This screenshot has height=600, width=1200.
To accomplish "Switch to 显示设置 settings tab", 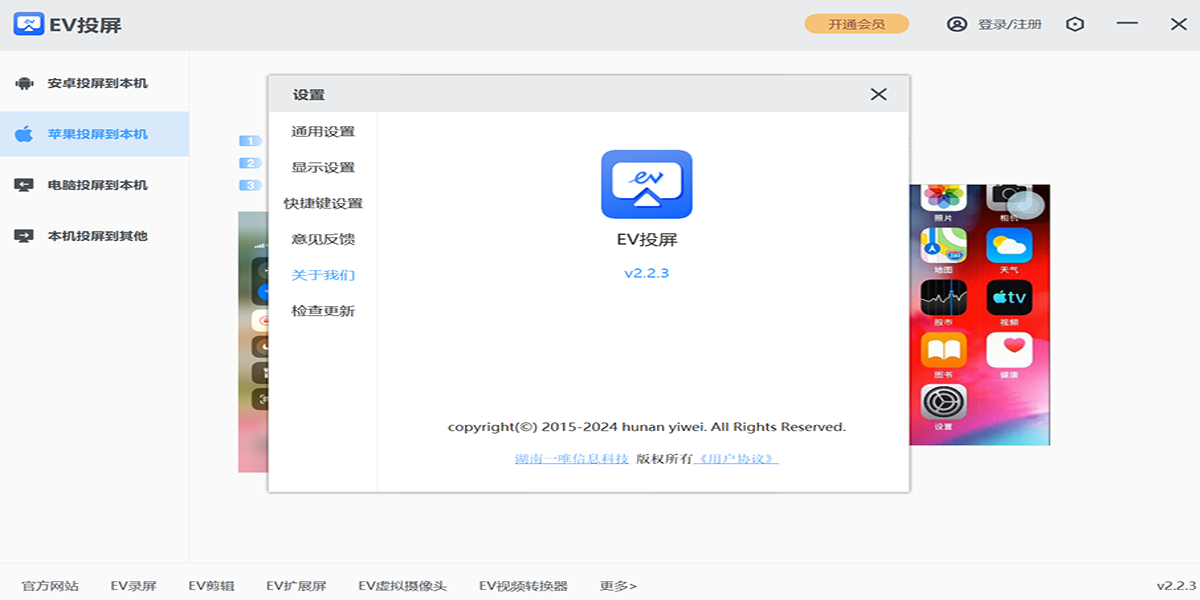I will tap(323, 167).
